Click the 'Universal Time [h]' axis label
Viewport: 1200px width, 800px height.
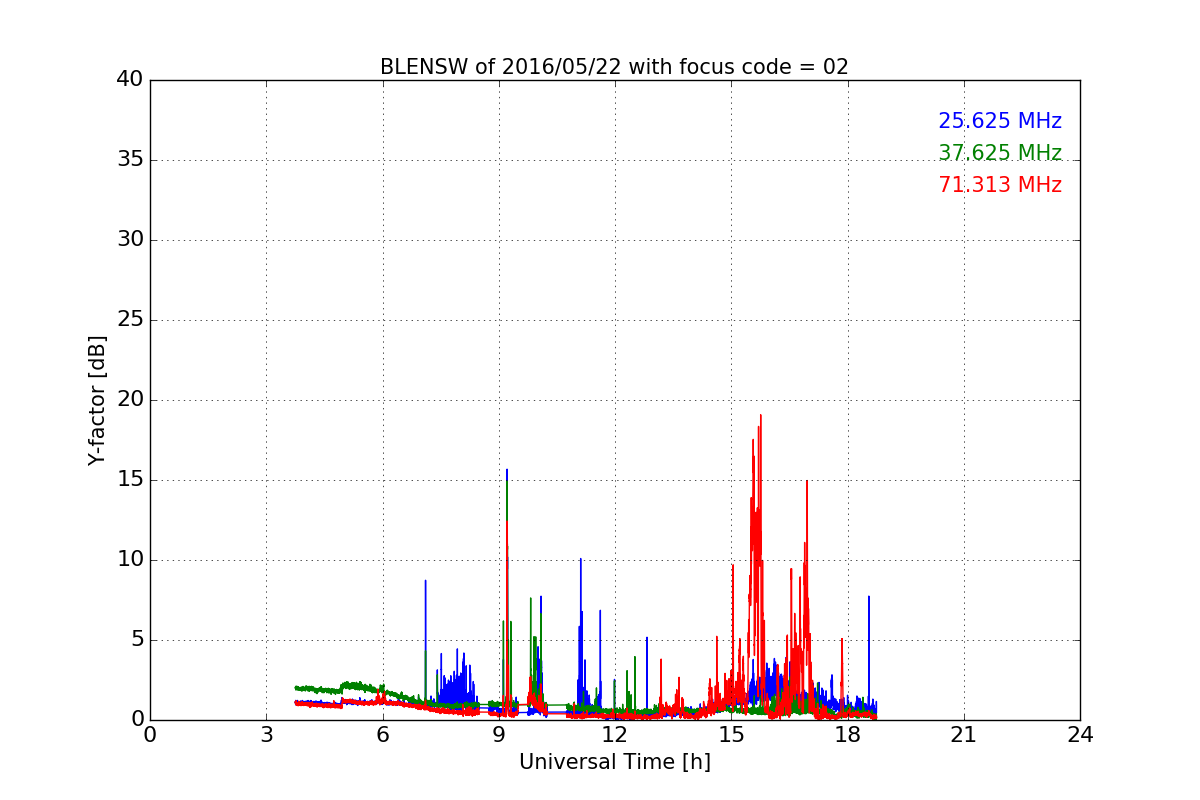pyautogui.click(x=614, y=762)
